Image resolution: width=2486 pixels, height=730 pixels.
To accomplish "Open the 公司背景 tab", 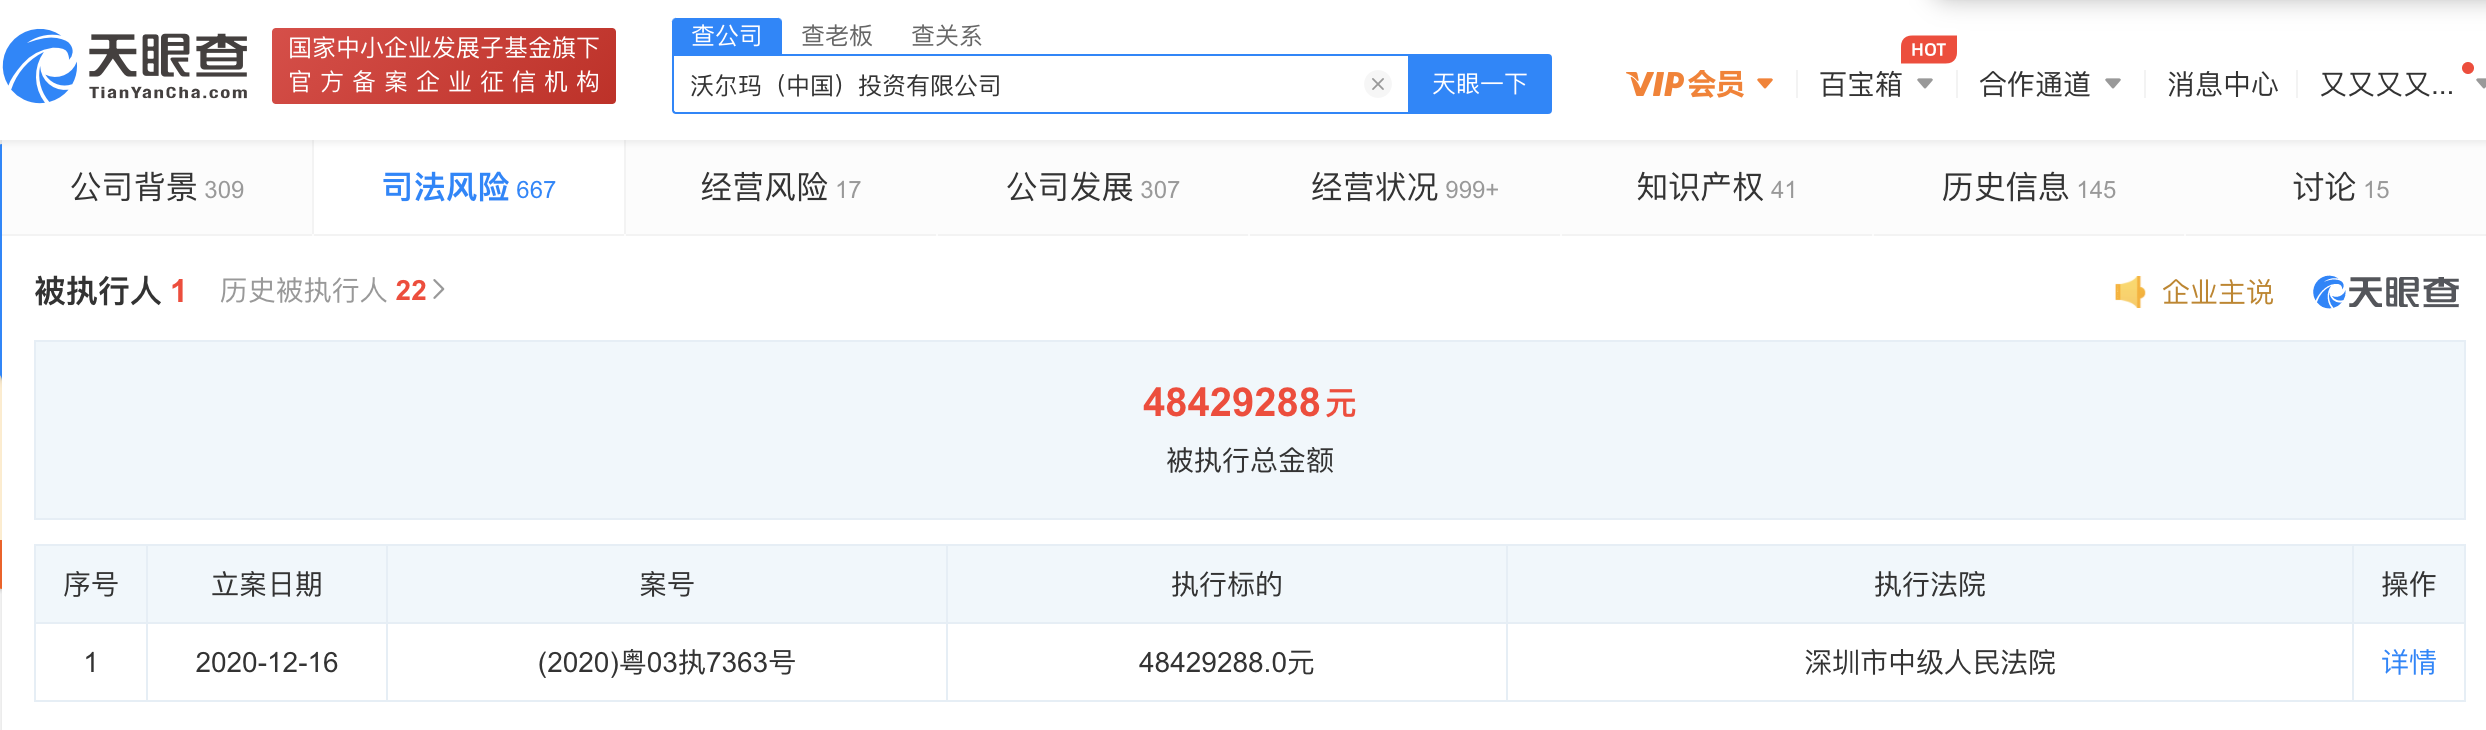I will coord(157,188).
